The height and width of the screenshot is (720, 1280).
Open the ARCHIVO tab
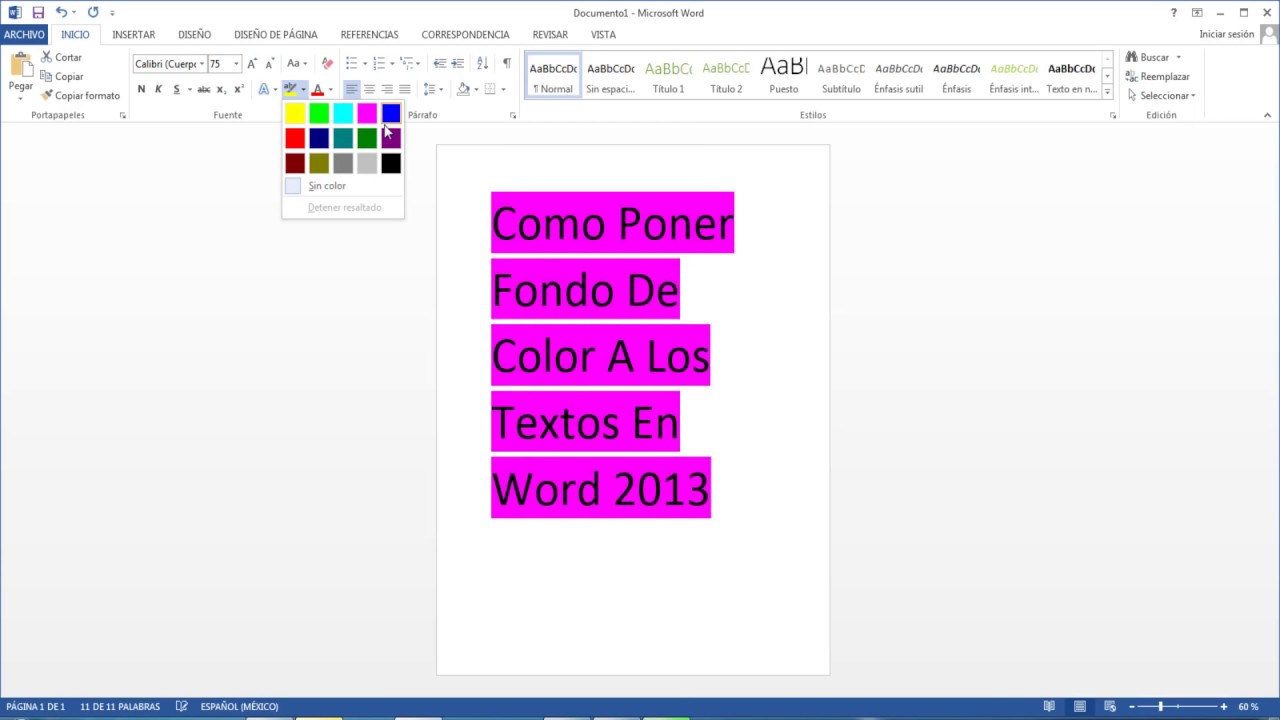pyautogui.click(x=24, y=34)
